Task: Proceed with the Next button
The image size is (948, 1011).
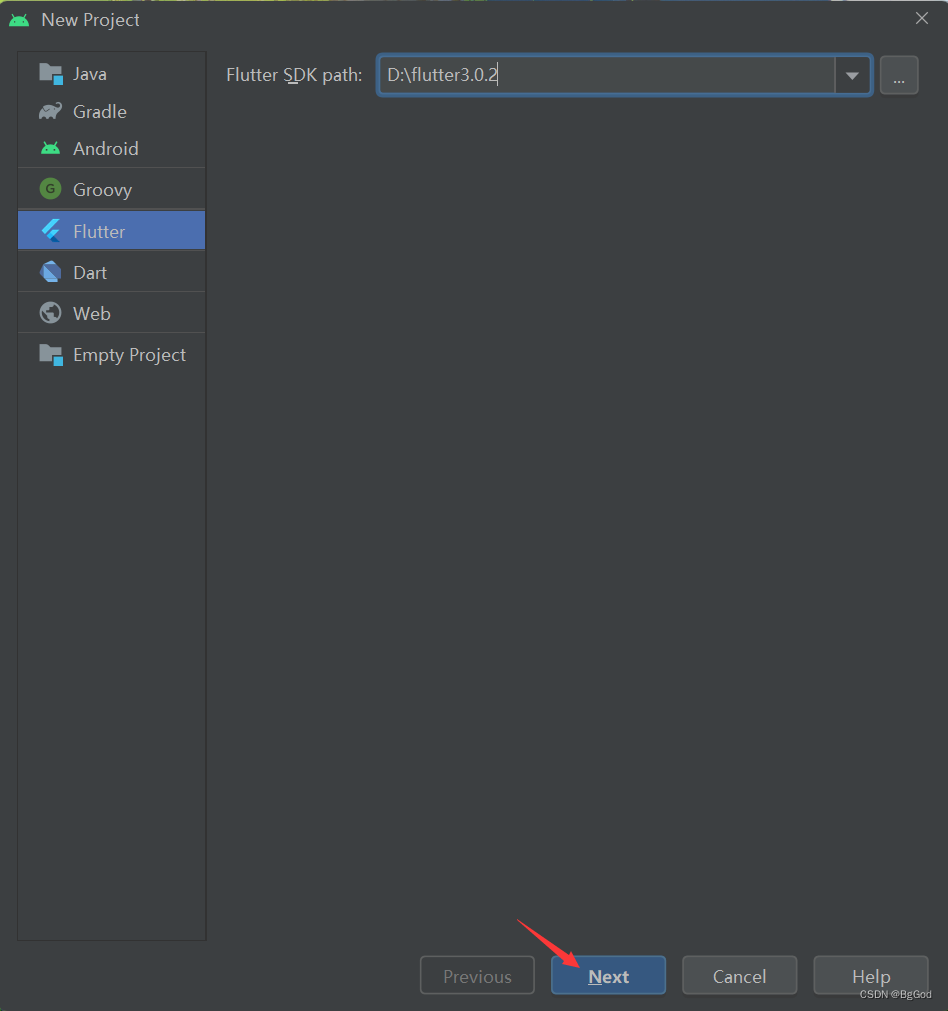Action: tap(608, 976)
